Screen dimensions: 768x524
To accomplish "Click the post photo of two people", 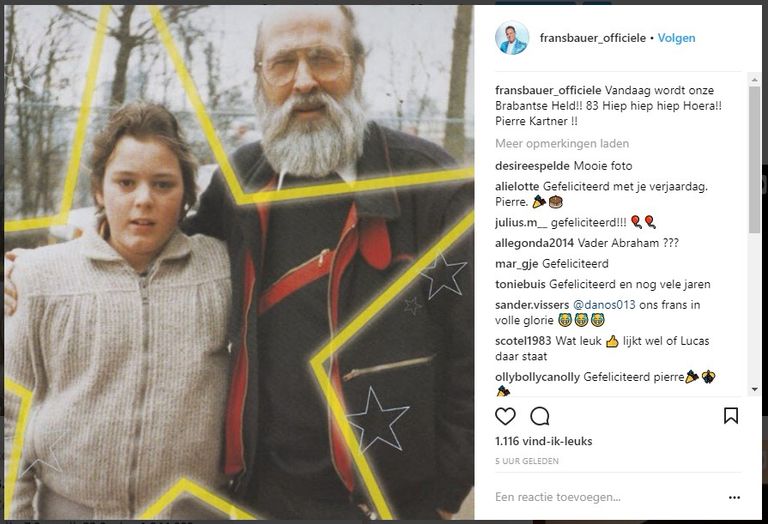I will tap(239, 262).
